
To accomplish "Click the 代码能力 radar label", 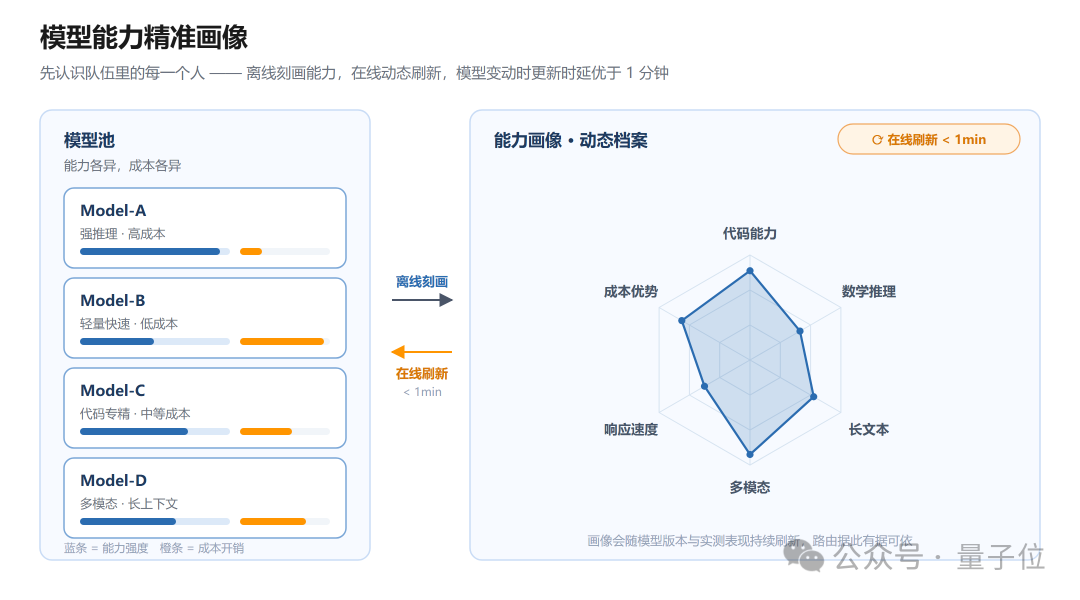I will click(749, 234).
